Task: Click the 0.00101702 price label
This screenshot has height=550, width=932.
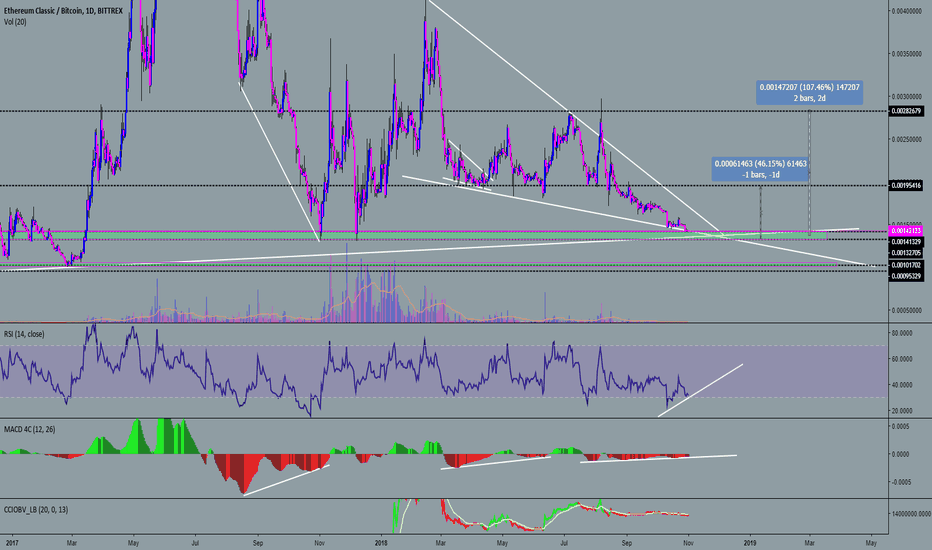Action: coord(906,265)
